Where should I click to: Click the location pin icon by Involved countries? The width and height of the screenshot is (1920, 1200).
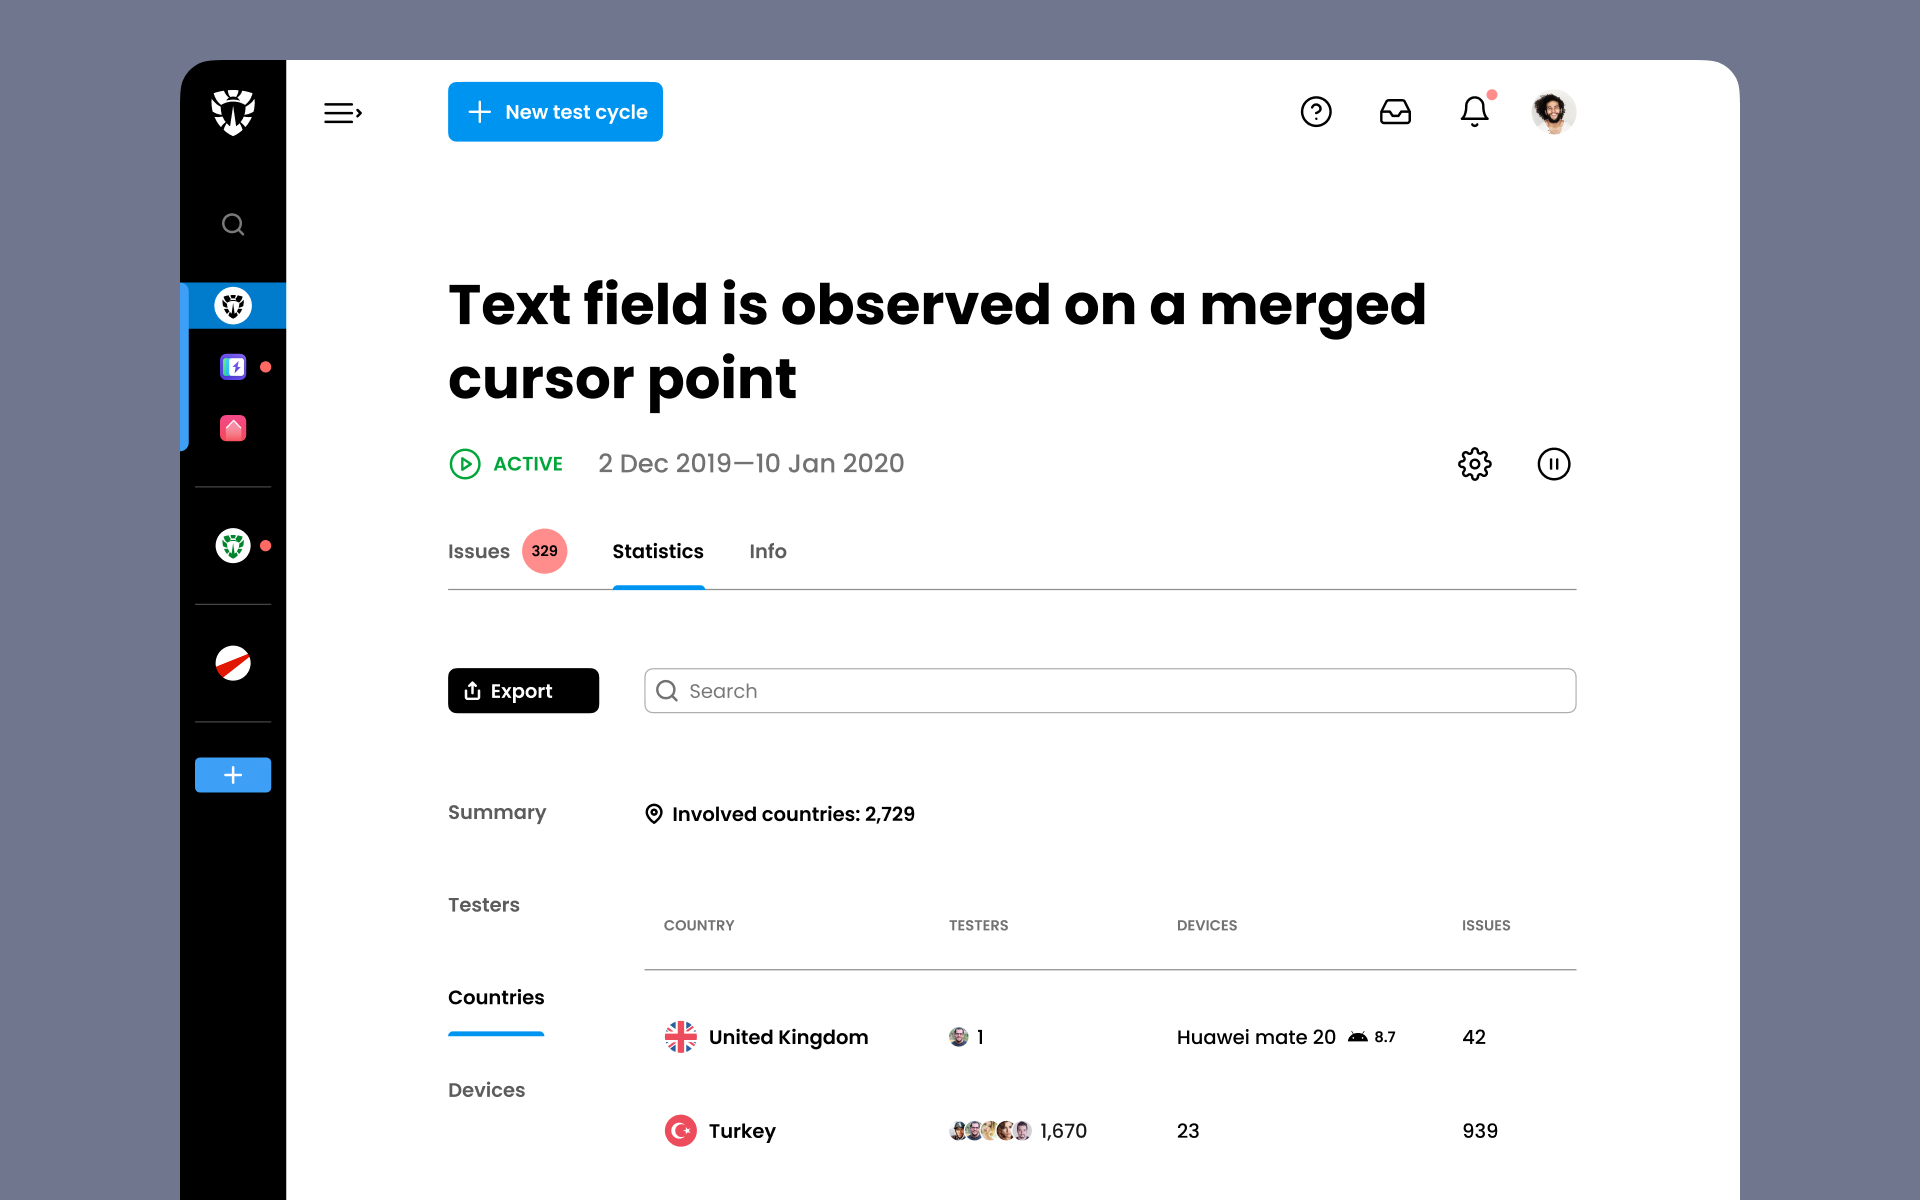click(x=654, y=814)
